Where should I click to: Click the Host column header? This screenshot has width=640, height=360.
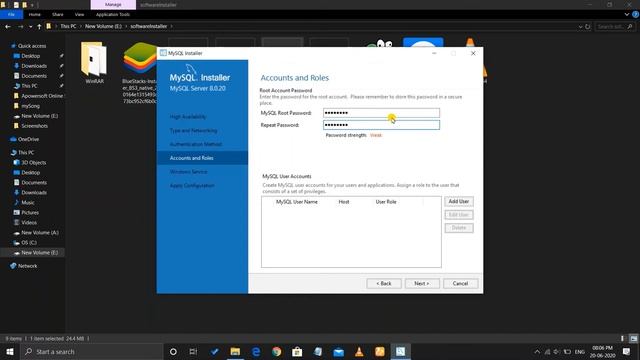click(x=344, y=202)
